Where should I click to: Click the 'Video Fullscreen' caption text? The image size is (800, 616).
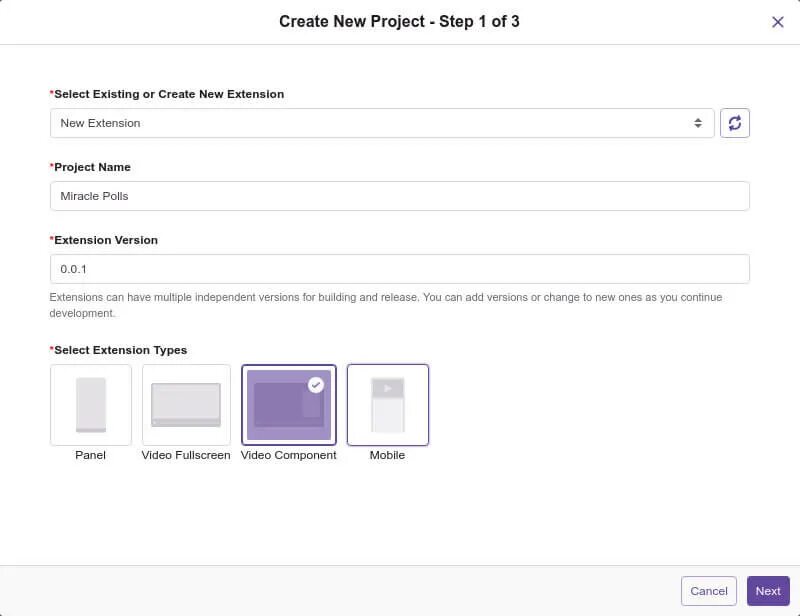click(x=186, y=455)
